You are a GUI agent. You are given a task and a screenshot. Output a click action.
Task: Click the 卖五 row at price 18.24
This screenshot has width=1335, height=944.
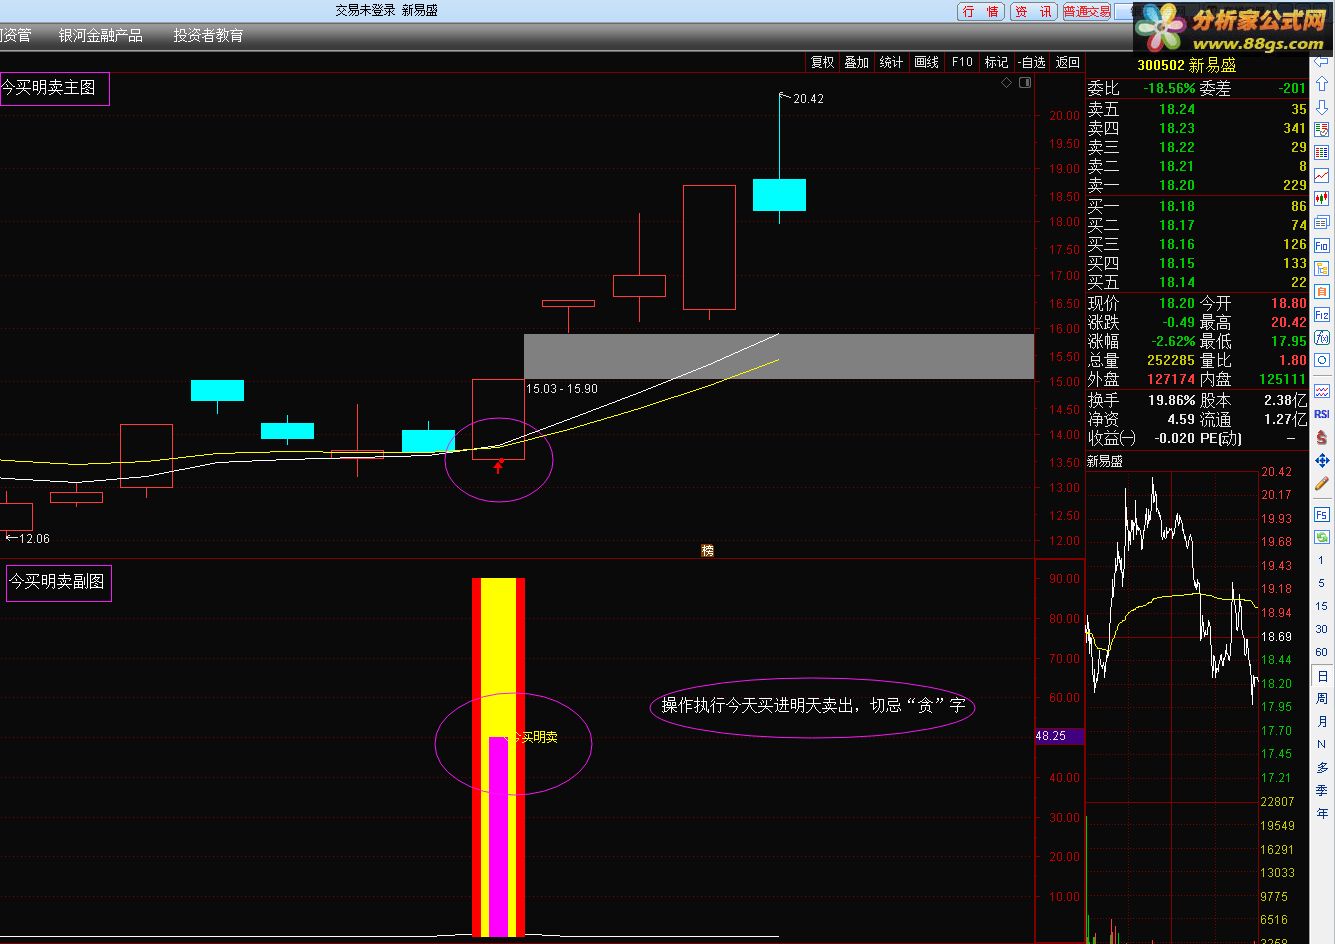click(1197, 109)
